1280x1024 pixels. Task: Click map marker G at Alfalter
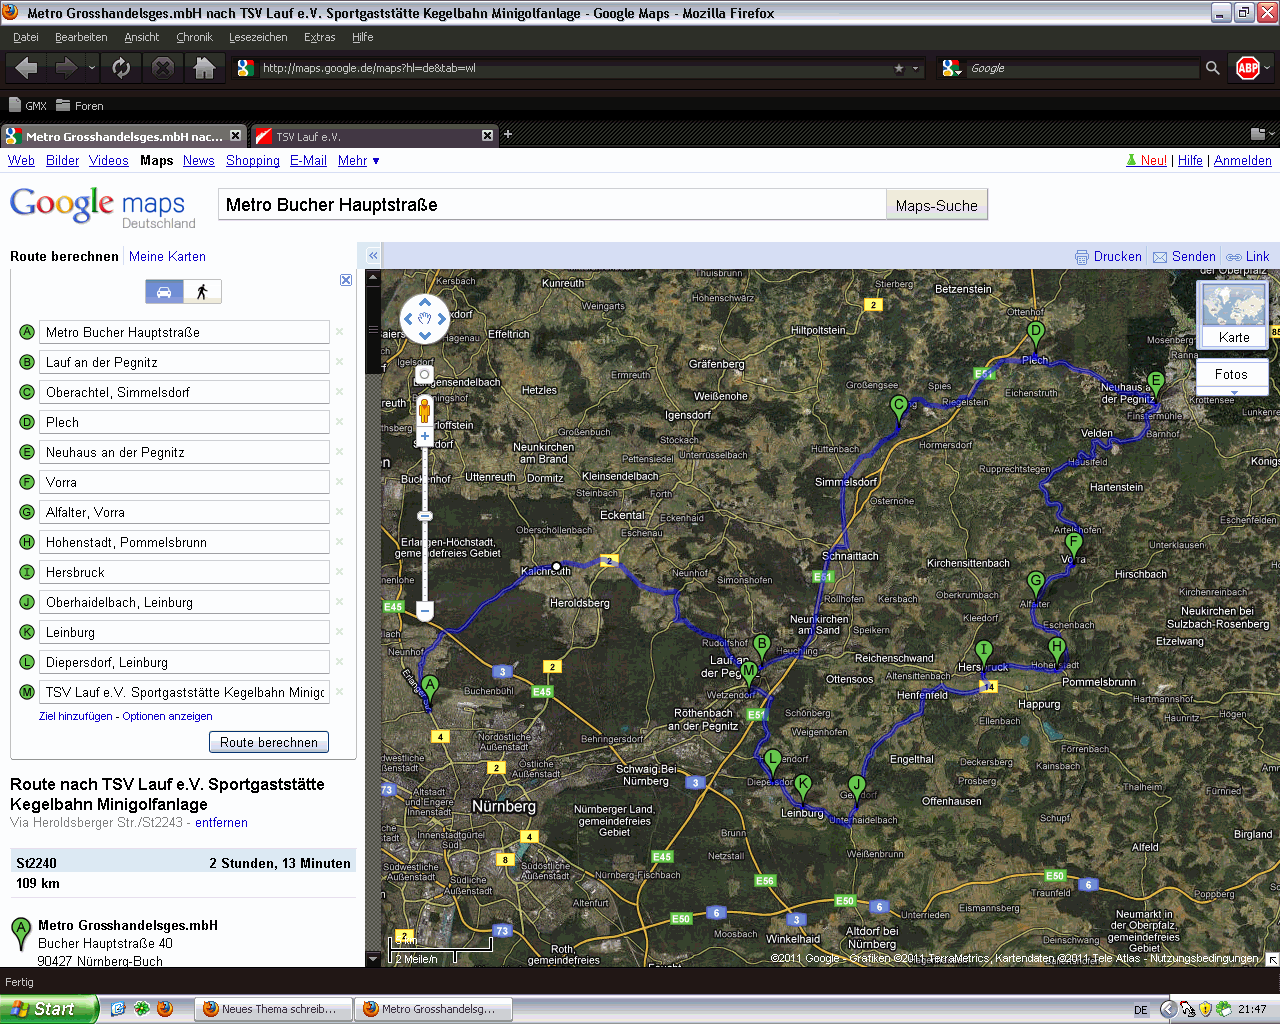pyautogui.click(x=1035, y=583)
